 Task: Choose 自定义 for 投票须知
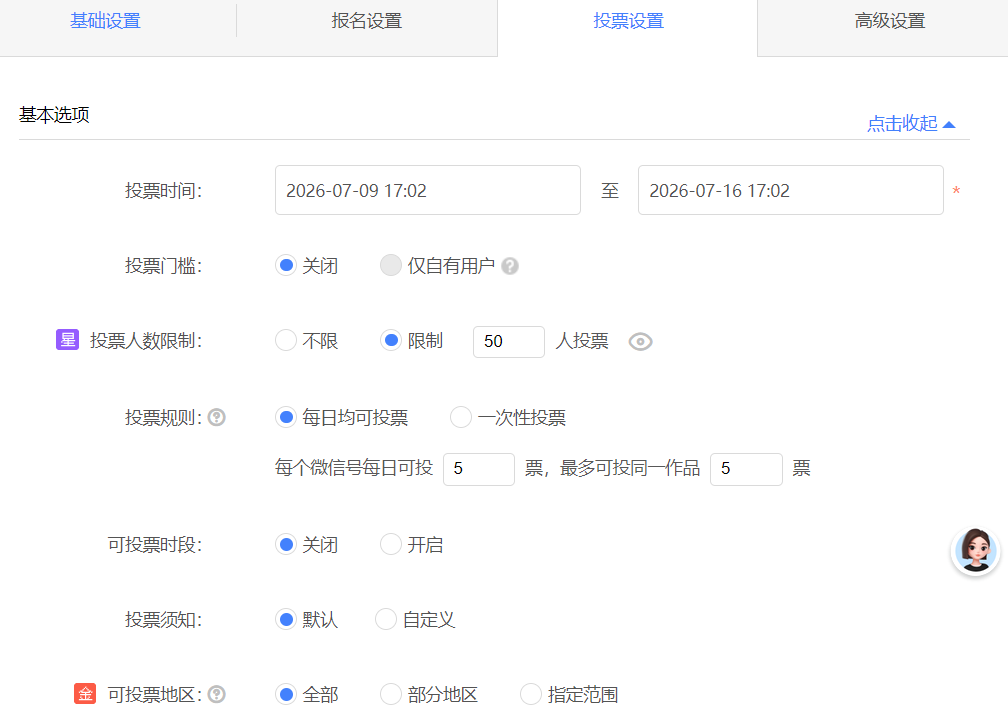pos(385,619)
